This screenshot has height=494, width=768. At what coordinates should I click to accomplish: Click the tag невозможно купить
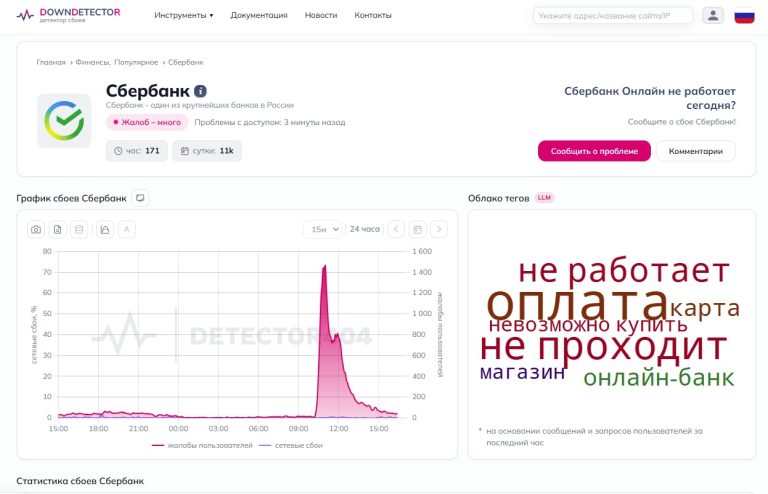point(588,324)
